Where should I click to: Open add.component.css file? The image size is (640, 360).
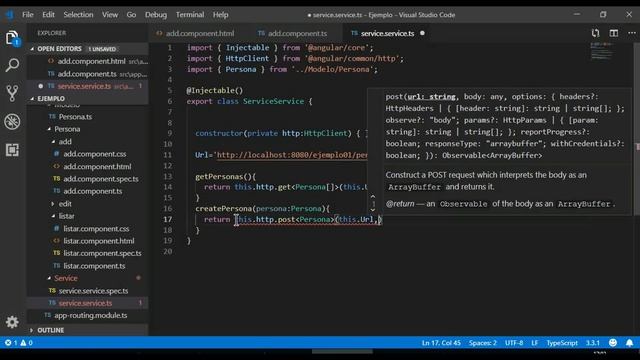[94, 154]
